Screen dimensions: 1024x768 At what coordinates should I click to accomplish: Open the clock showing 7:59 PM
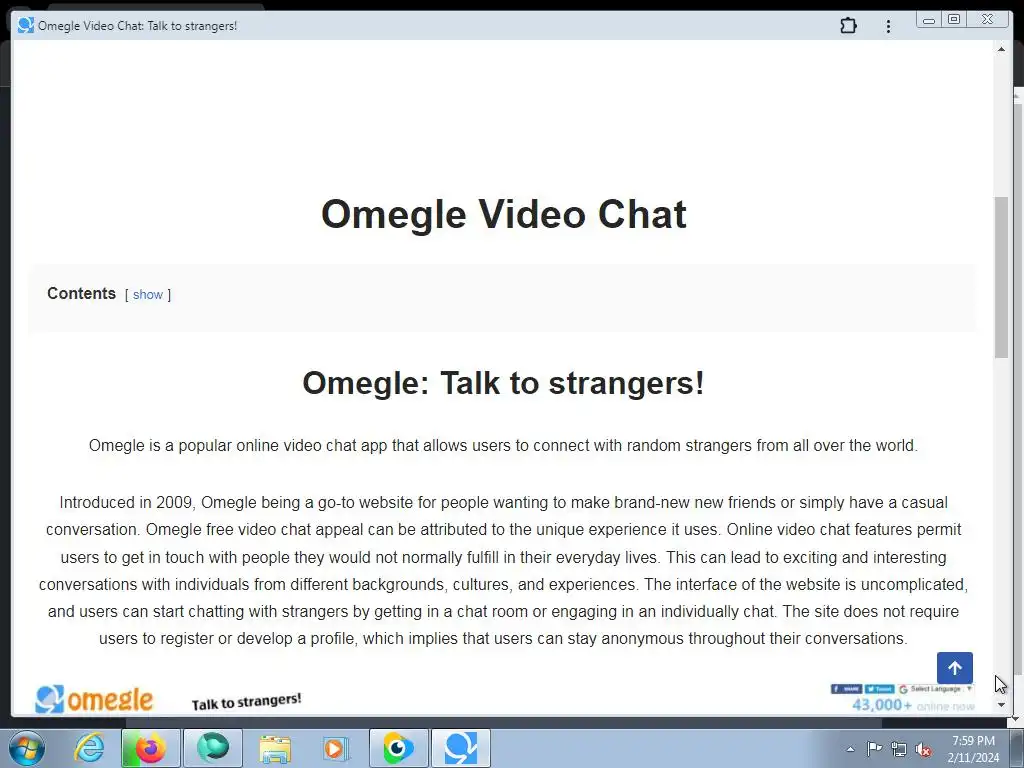pos(973,749)
